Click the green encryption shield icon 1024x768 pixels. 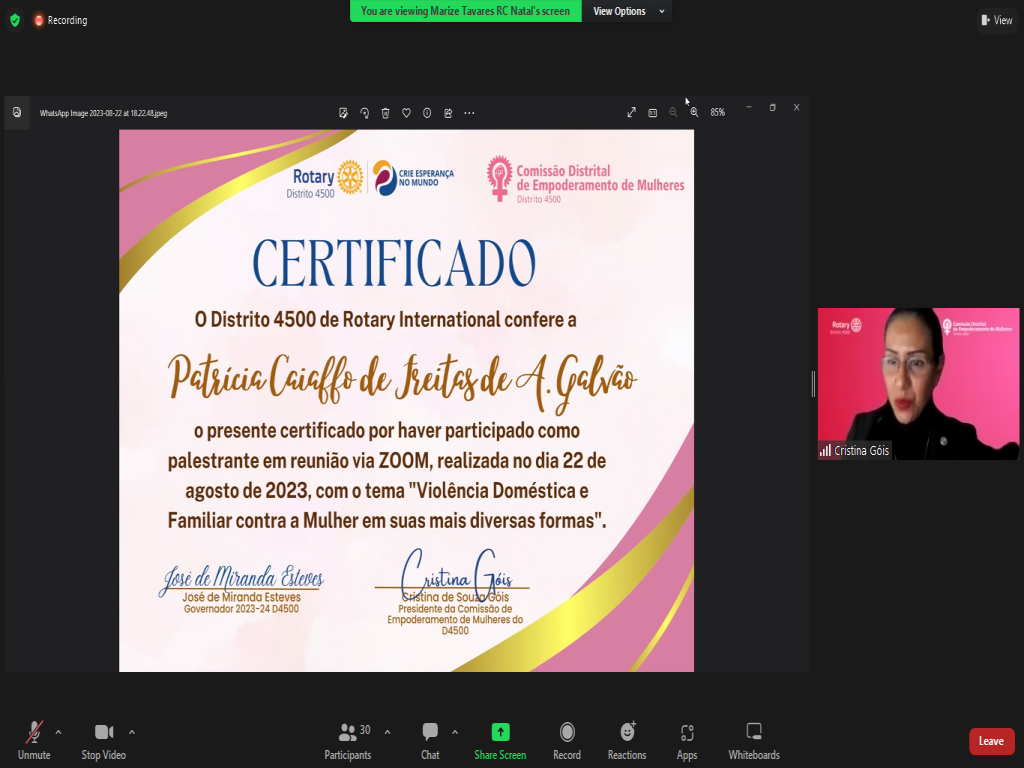tap(14, 20)
